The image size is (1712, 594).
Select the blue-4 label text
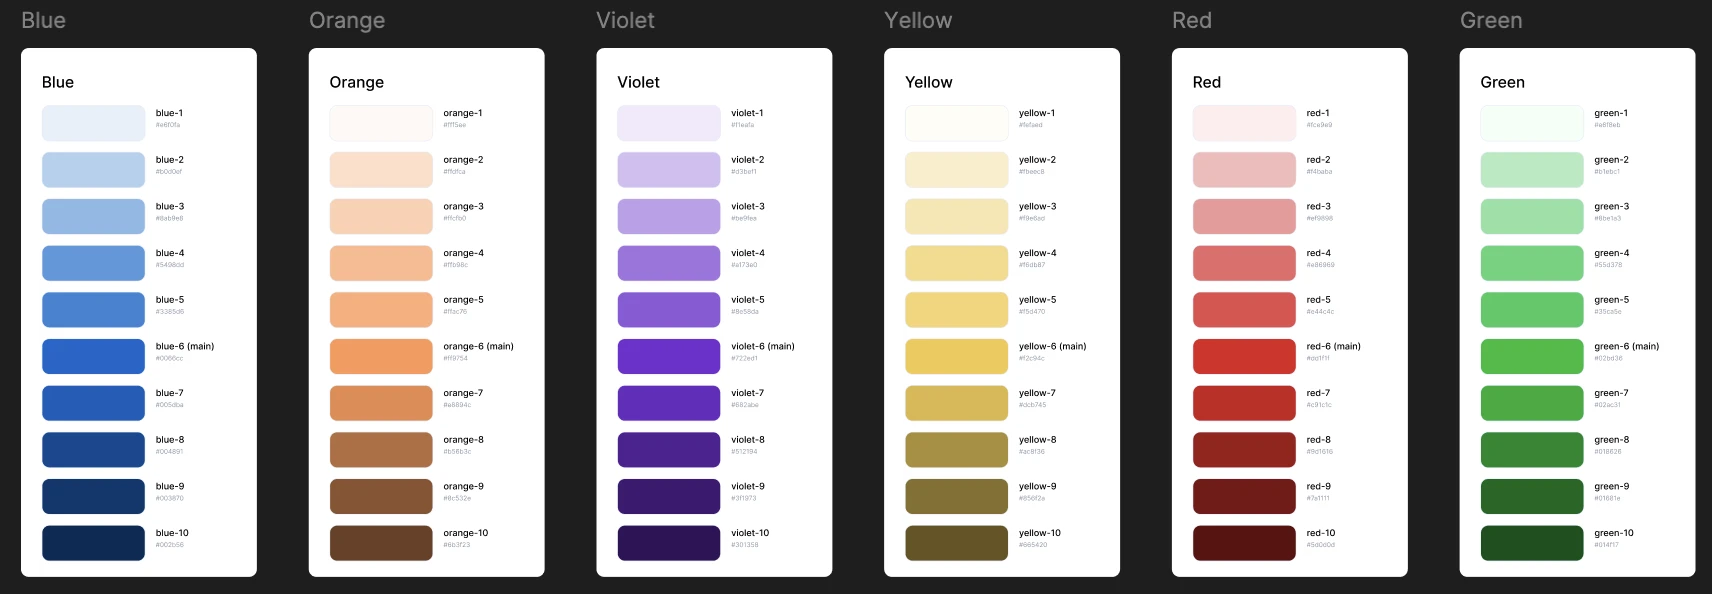coord(170,253)
